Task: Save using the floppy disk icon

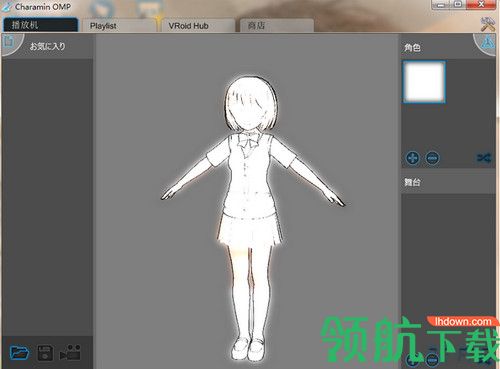Action: [45, 353]
